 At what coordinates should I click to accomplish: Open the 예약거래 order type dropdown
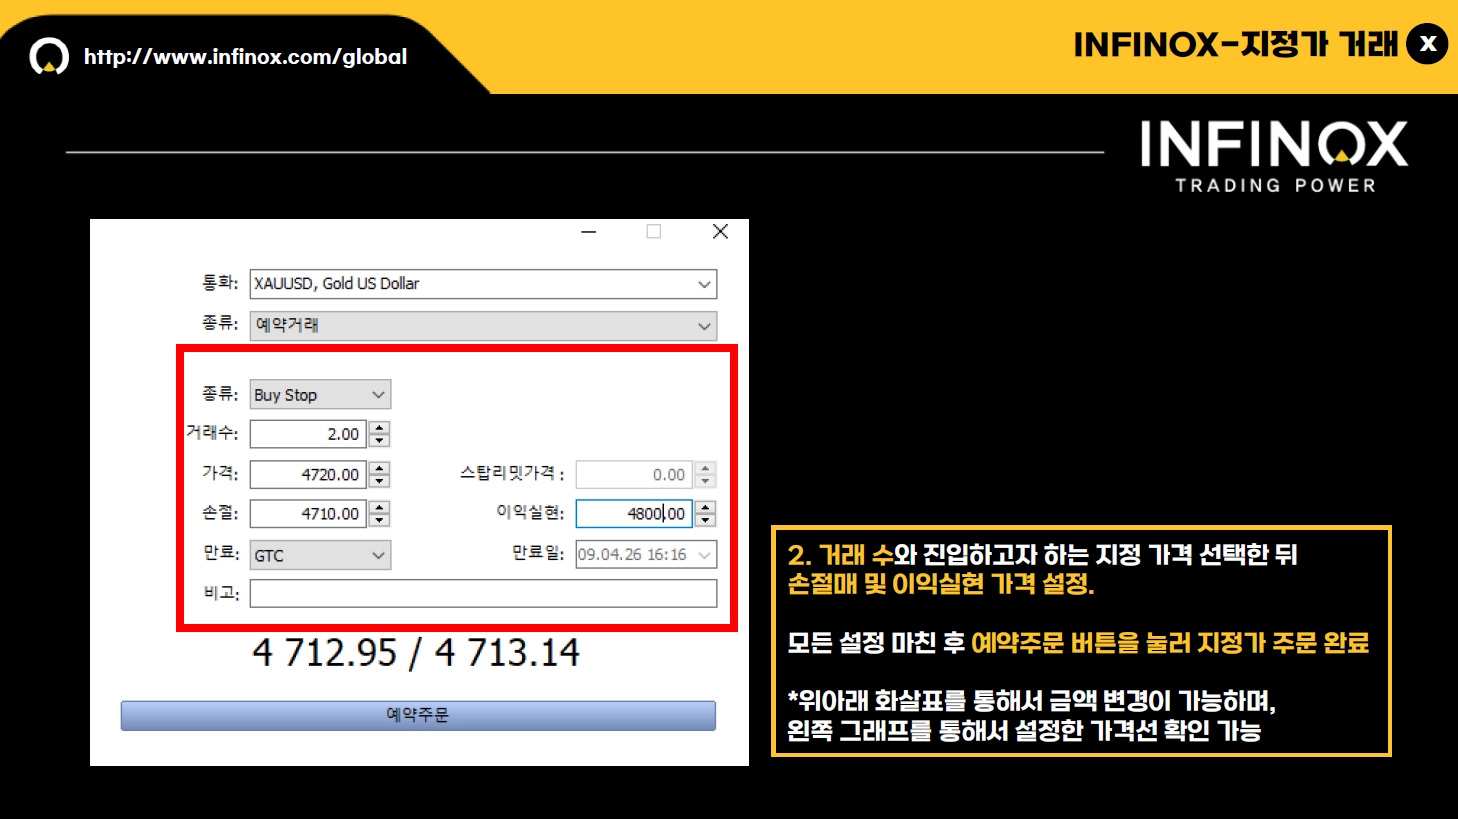pyautogui.click(x=483, y=325)
